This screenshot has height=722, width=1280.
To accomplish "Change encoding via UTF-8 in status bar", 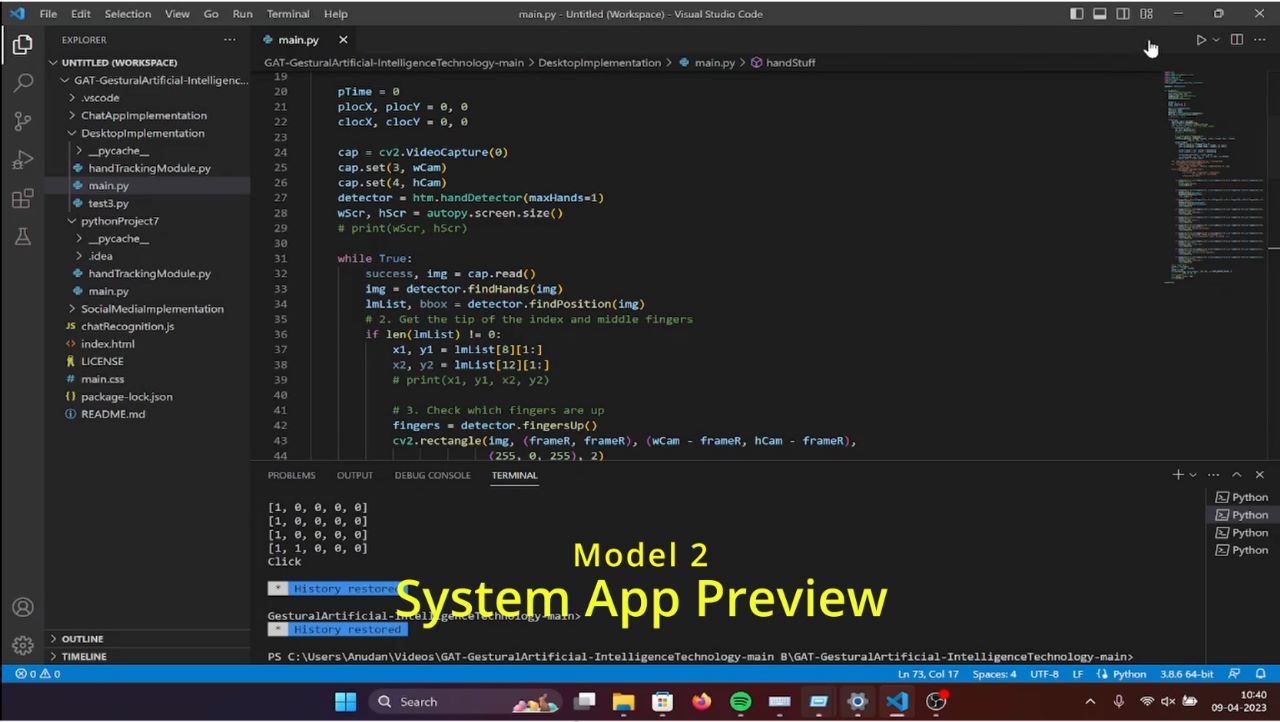I will 1044,674.
